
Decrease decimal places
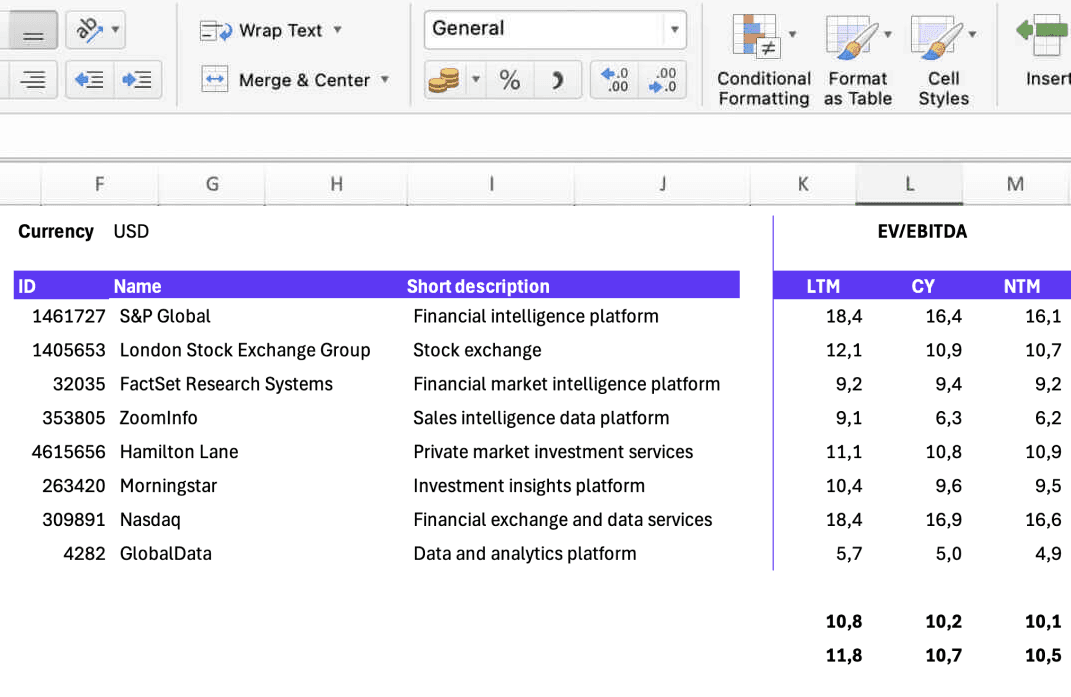click(663, 80)
